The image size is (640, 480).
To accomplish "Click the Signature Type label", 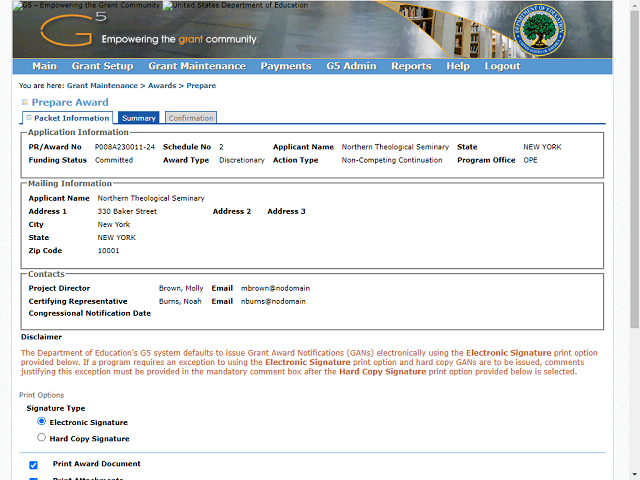I will pos(56,408).
